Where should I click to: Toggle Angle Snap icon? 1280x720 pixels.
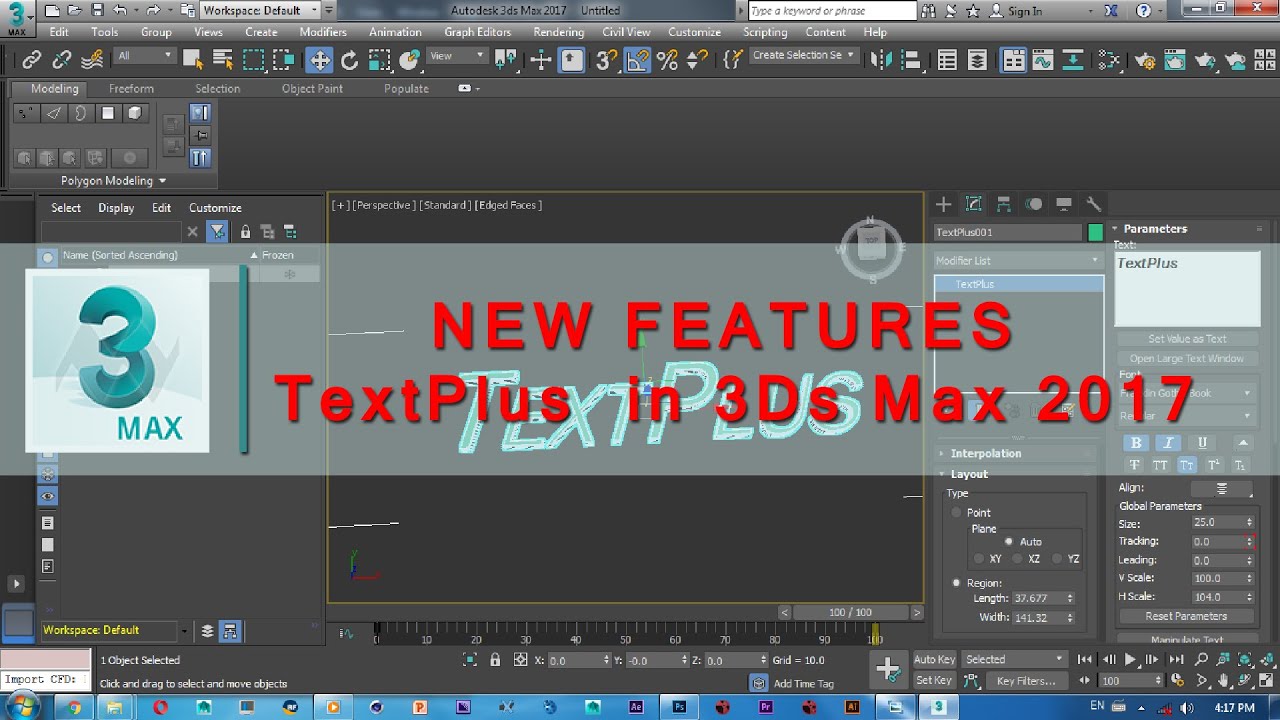click(637, 60)
